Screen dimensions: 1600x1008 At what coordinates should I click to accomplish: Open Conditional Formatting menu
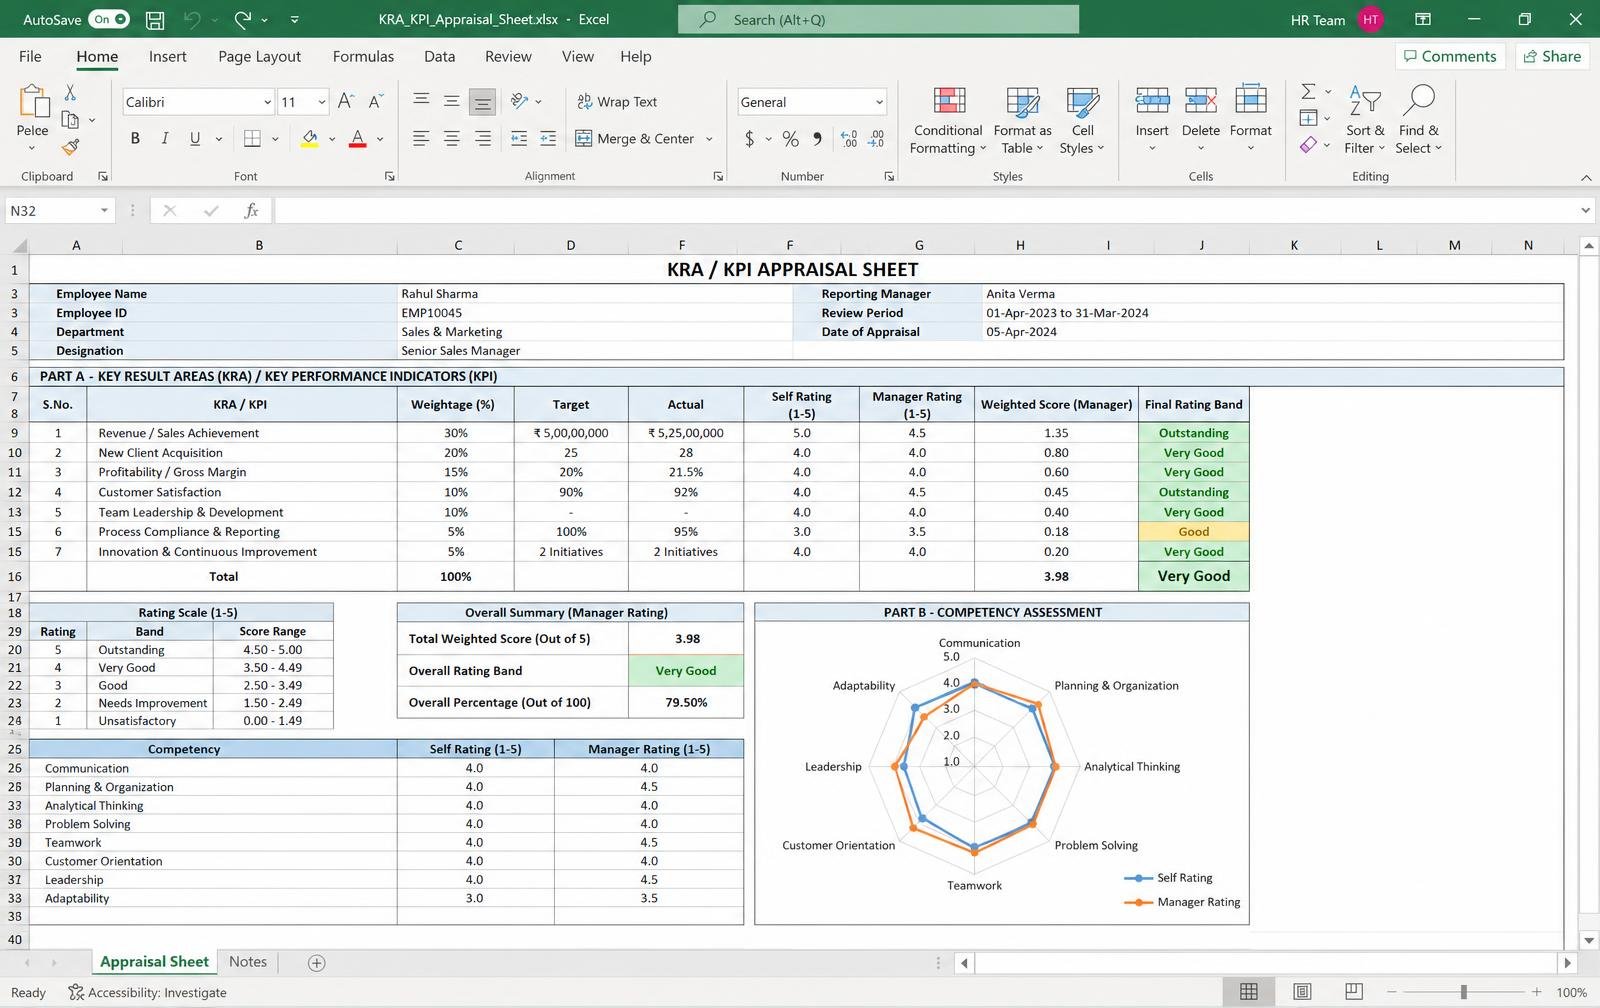point(948,120)
